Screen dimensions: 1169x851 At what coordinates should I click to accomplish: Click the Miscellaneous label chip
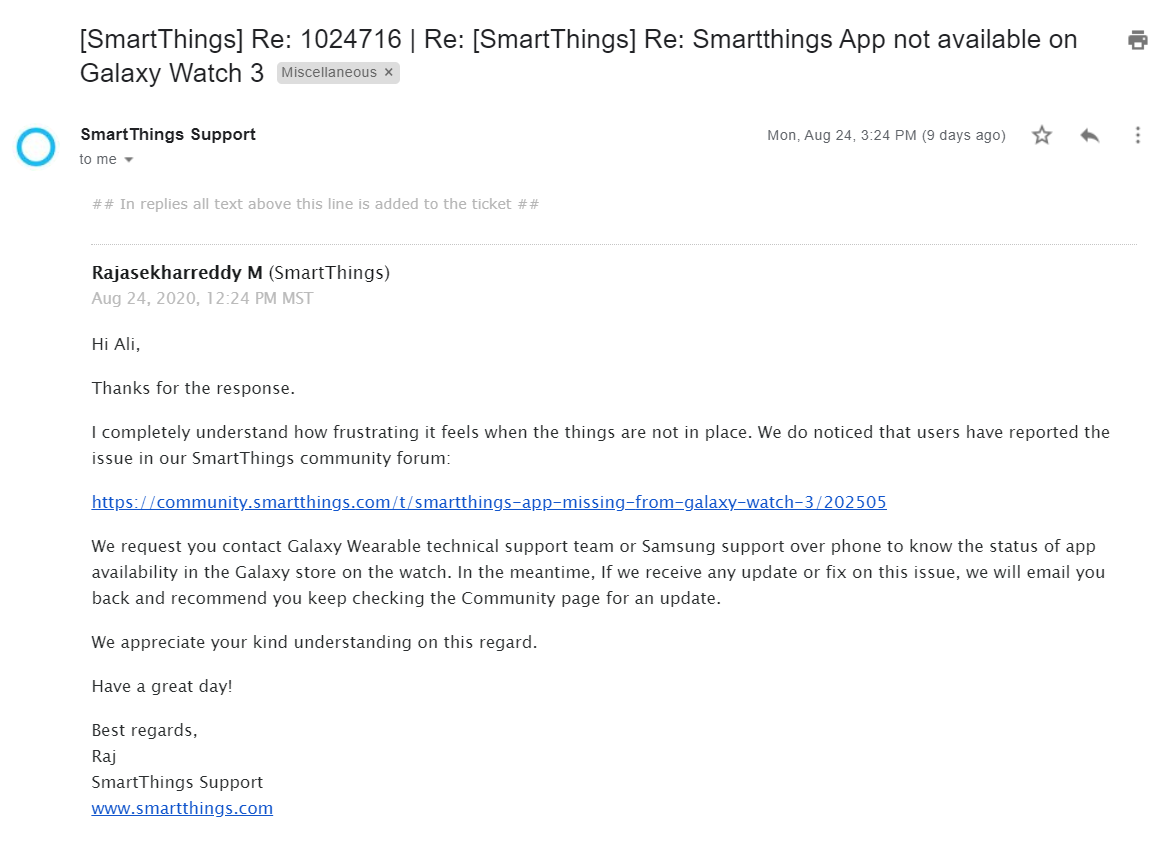(x=329, y=72)
